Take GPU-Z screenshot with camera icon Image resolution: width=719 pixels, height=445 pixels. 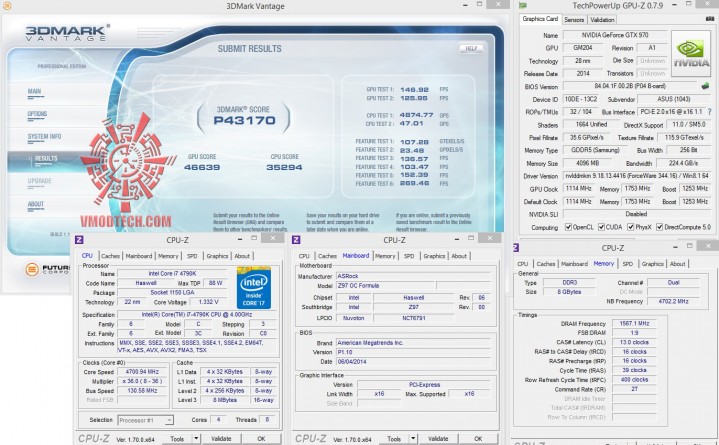click(x=710, y=19)
